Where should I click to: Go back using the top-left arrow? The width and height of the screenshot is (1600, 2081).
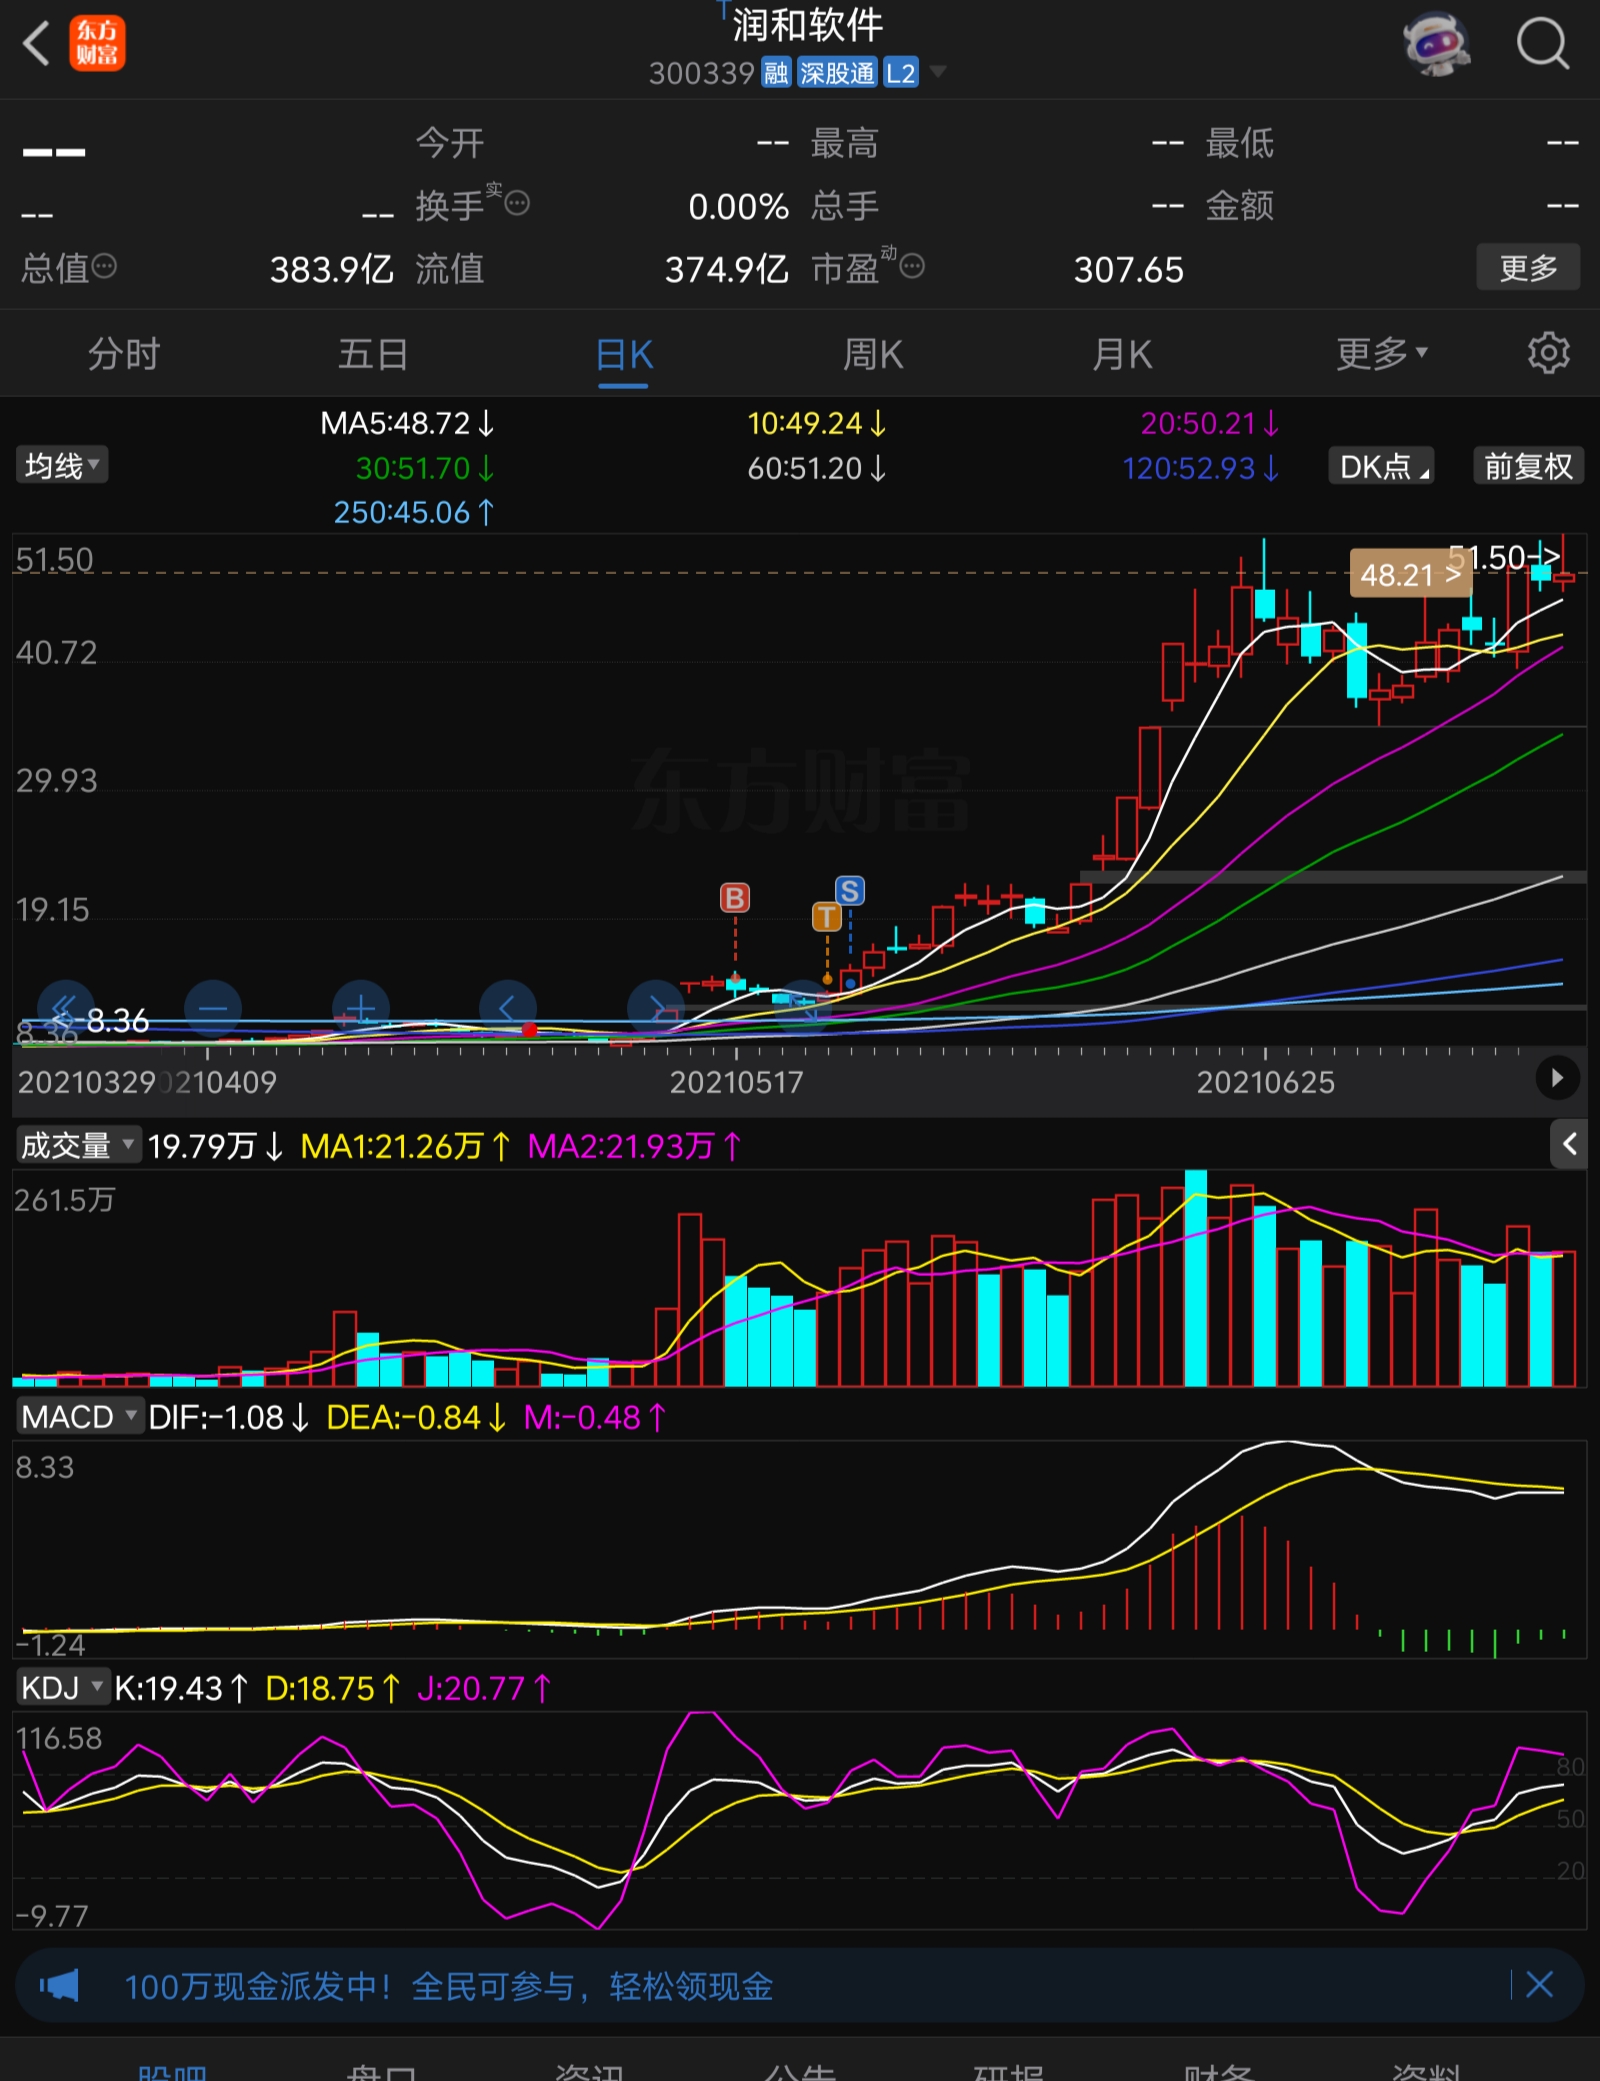click(37, 43)
